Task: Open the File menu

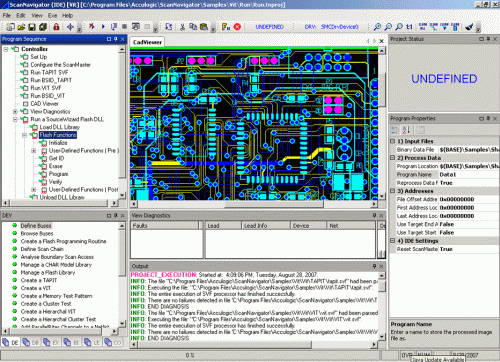Action: pyautogui.click(x=7, y=15)
